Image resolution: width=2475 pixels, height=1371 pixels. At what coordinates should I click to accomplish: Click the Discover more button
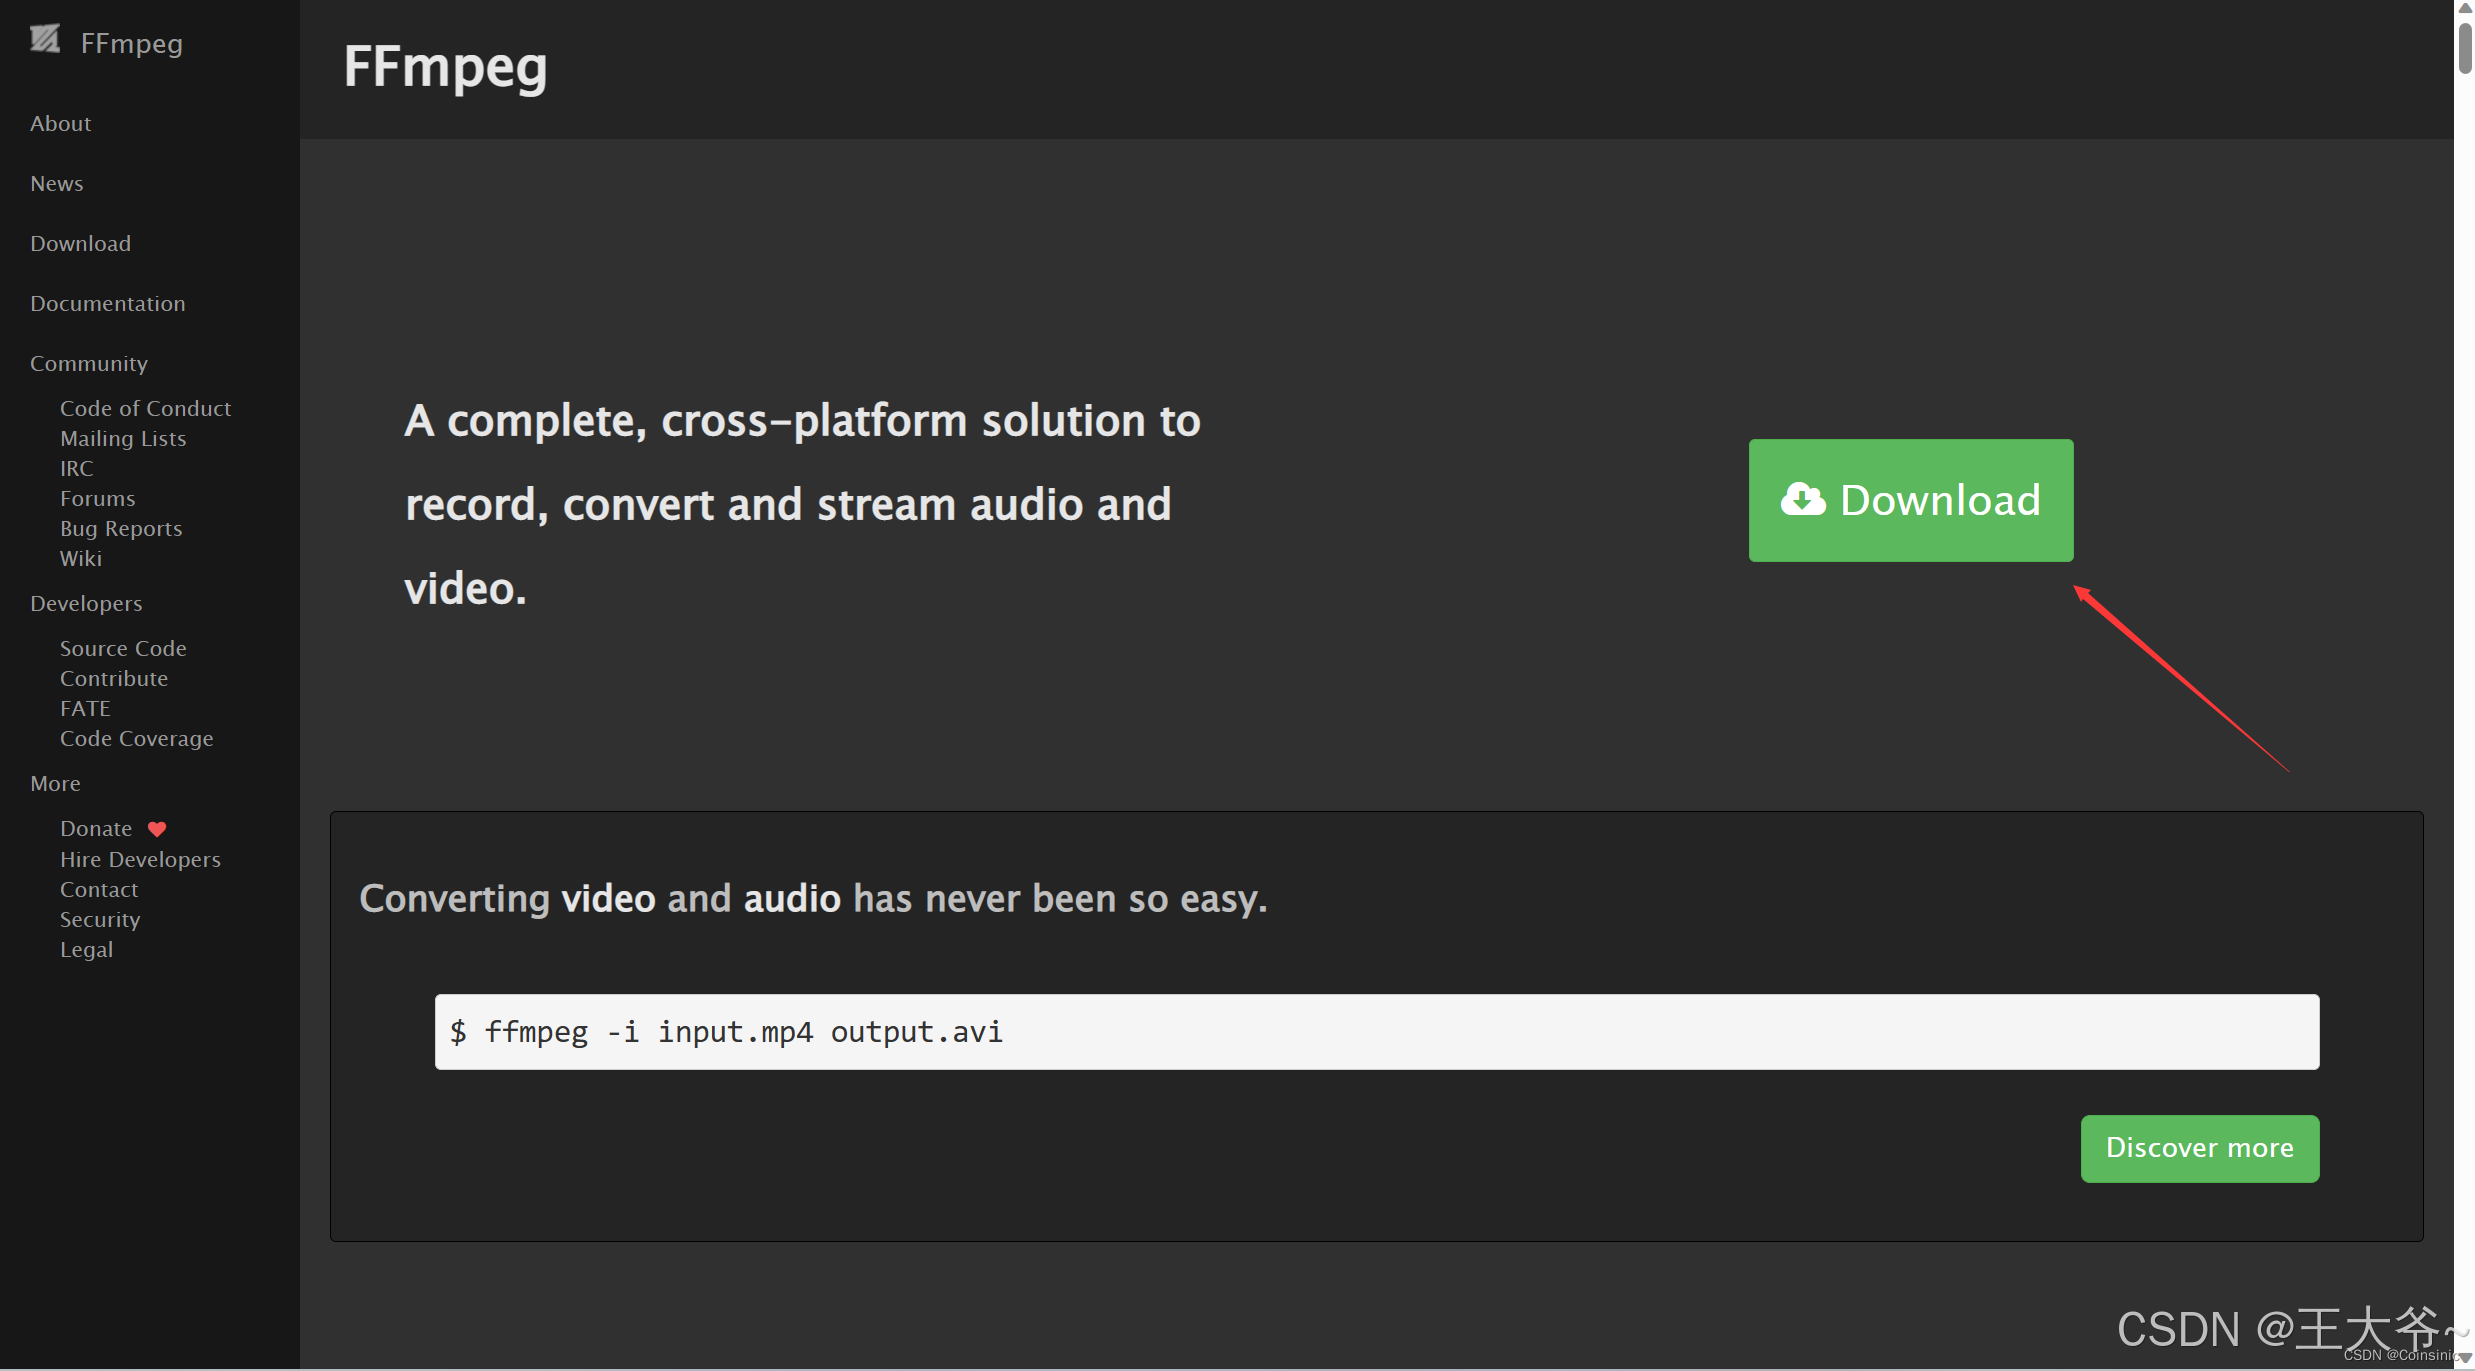coord(2199,1148)
